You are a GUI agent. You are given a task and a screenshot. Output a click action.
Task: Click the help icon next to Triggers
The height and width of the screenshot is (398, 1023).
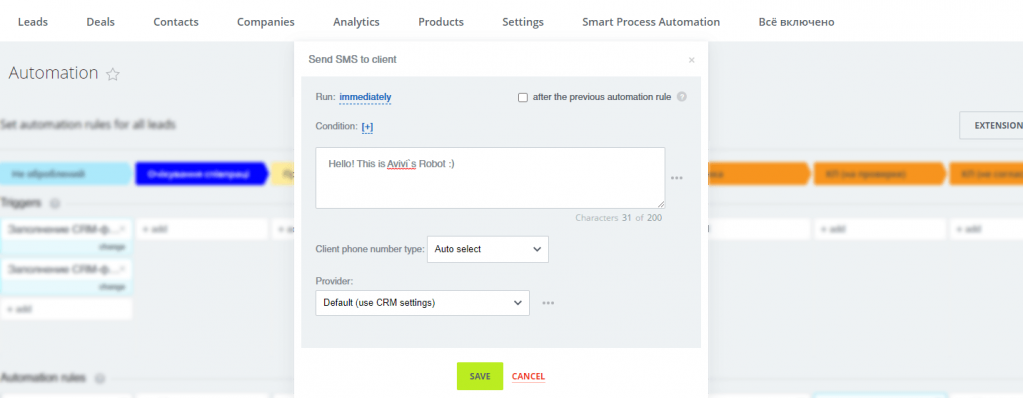55,204
